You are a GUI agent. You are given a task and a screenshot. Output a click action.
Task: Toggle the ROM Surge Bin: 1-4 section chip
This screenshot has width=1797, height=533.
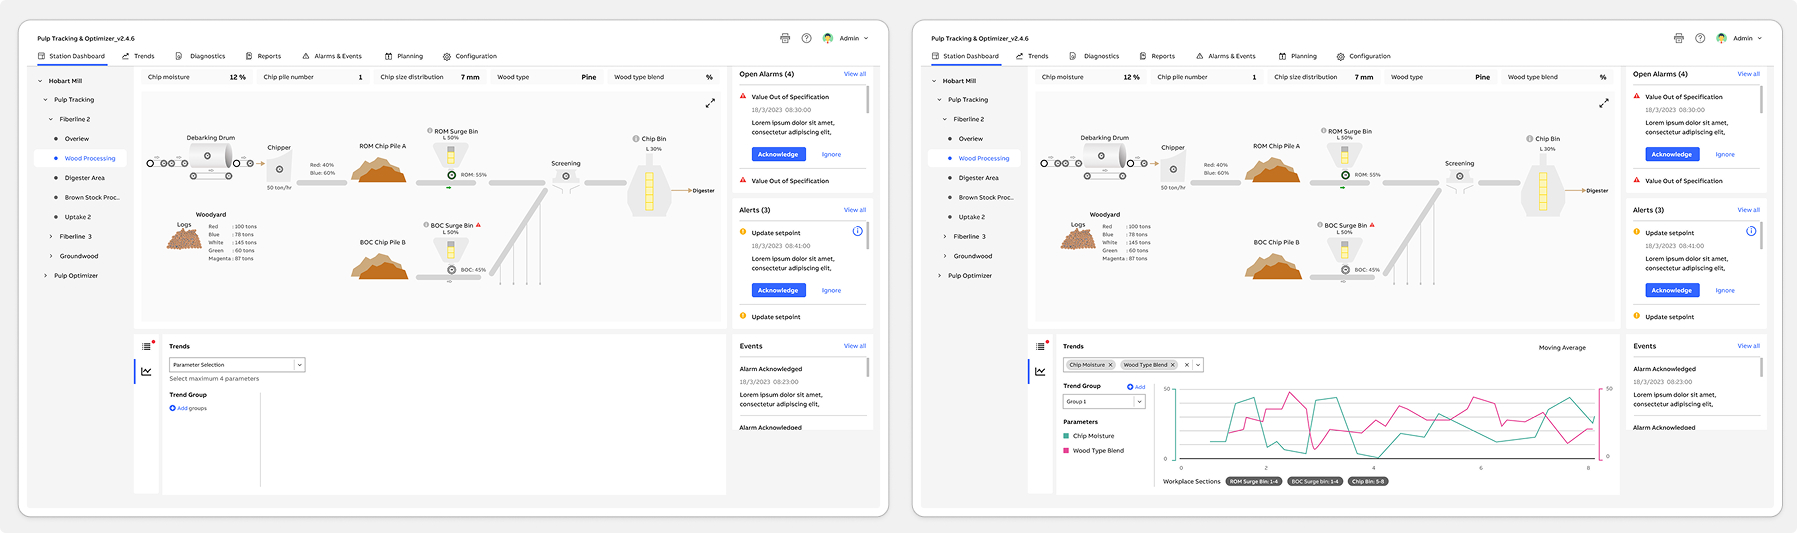point(1254,481)
